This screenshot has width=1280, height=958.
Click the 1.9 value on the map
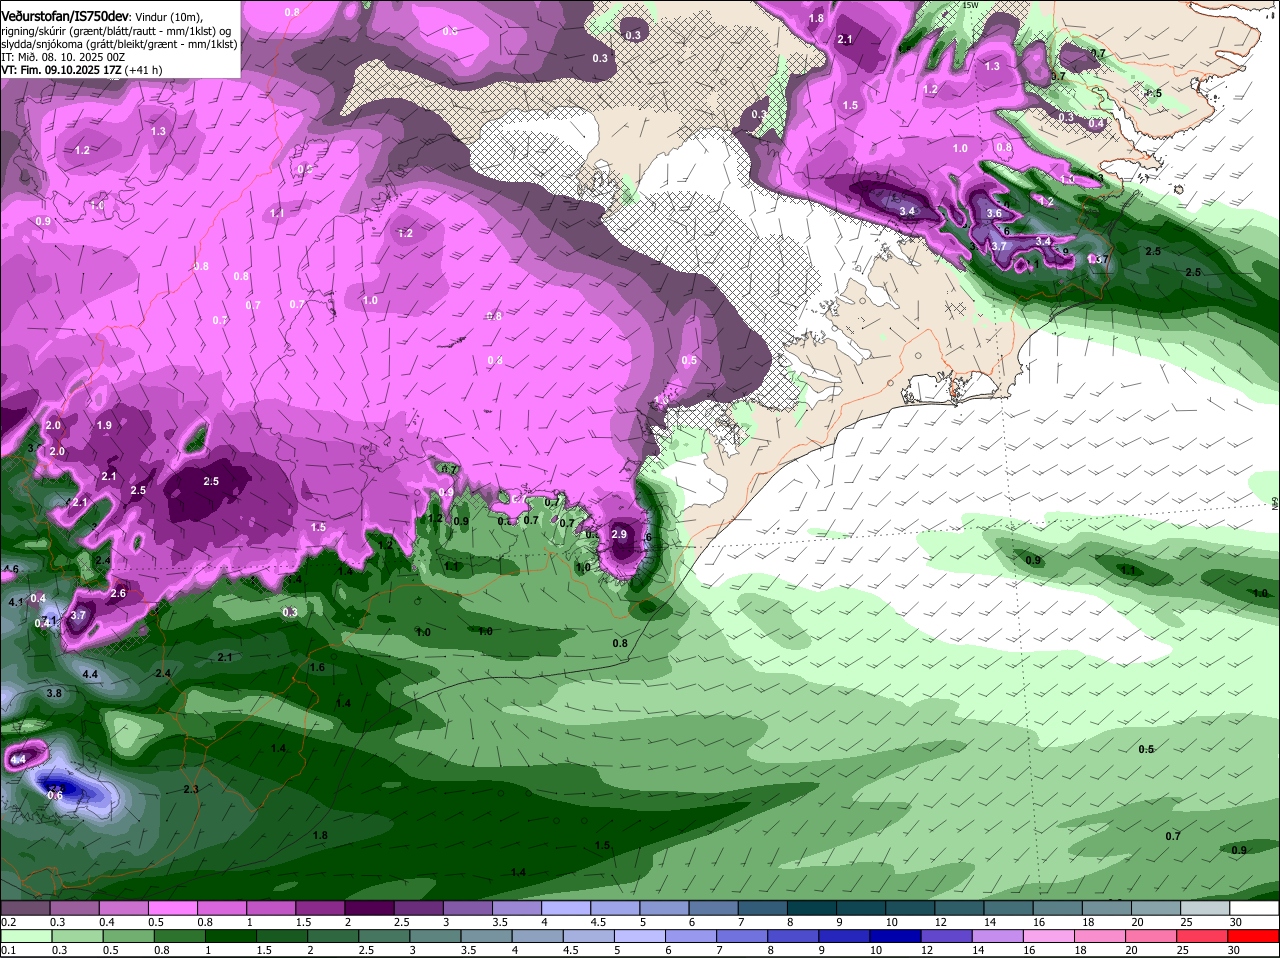pos(104,425)
